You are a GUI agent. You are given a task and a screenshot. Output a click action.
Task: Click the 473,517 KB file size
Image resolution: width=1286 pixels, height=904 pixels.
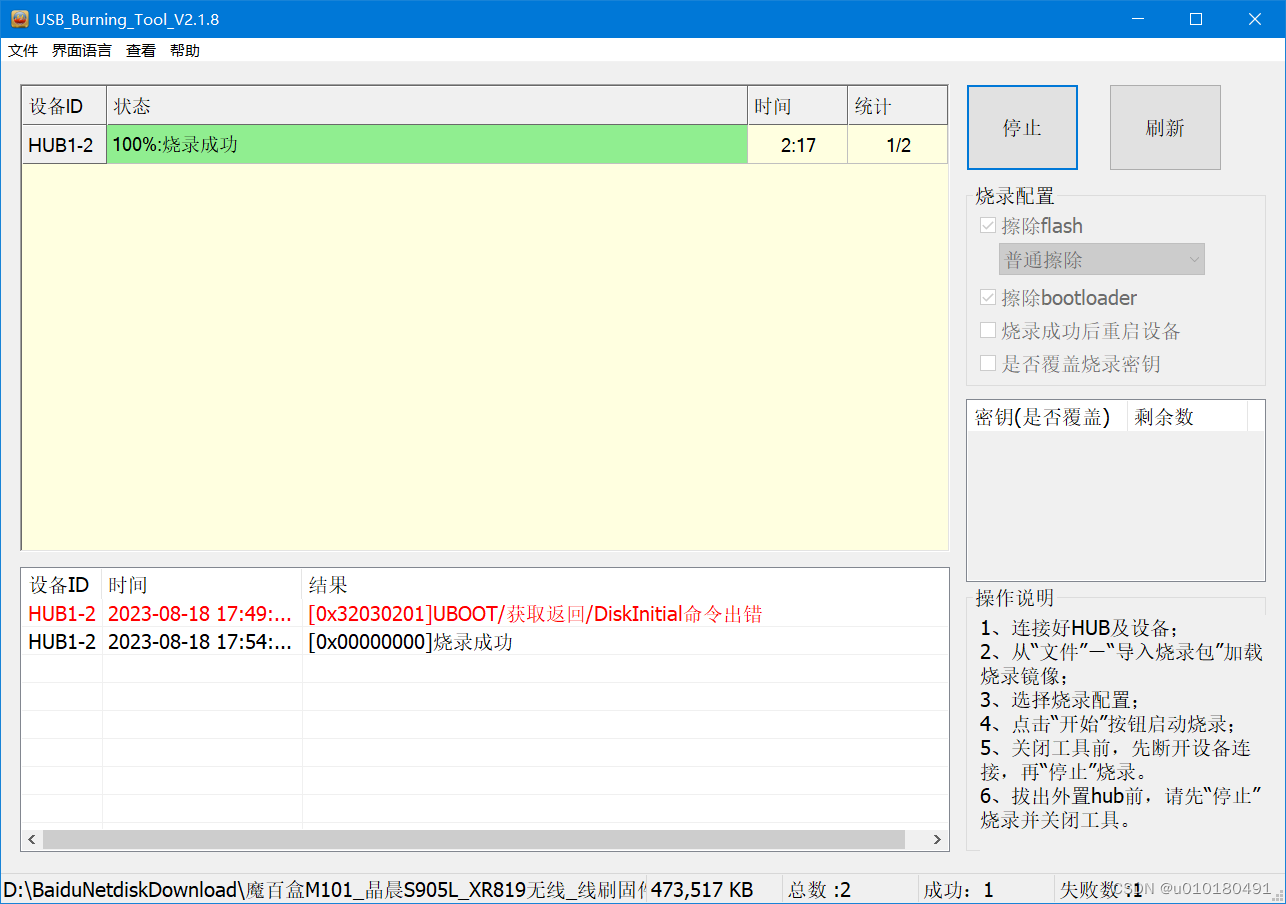[x=702, y=889]
